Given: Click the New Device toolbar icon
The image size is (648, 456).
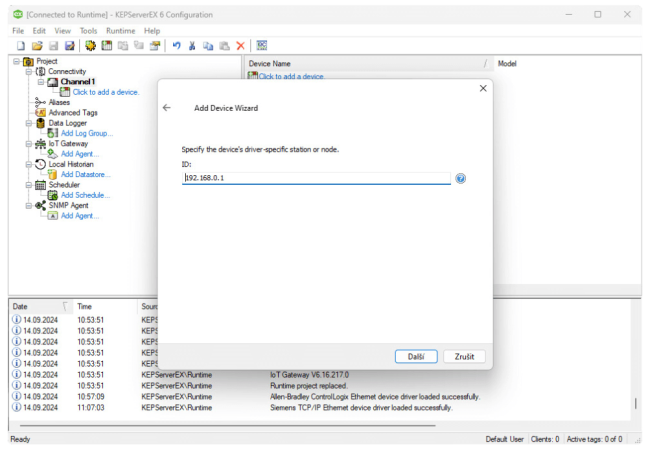Looking at the screenshot, I should tap(107, 46).
